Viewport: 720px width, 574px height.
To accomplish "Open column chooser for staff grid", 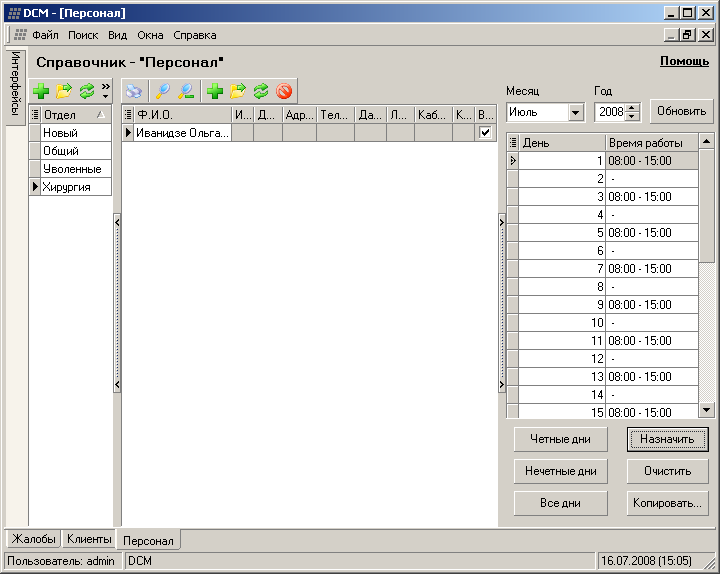I will click(x=128, y=114).
